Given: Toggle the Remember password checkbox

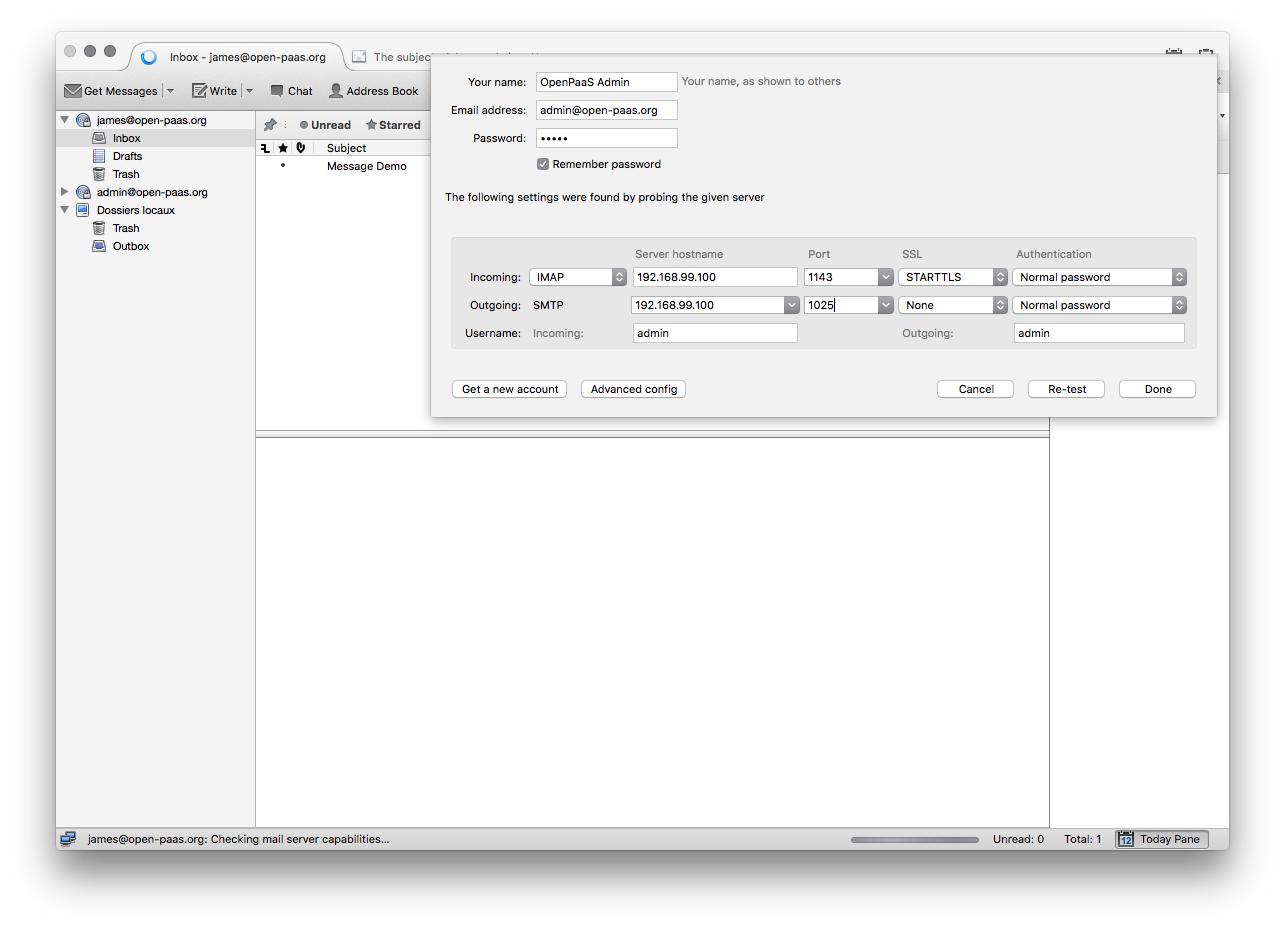Looking at the screenshot, I should (543, 164).
